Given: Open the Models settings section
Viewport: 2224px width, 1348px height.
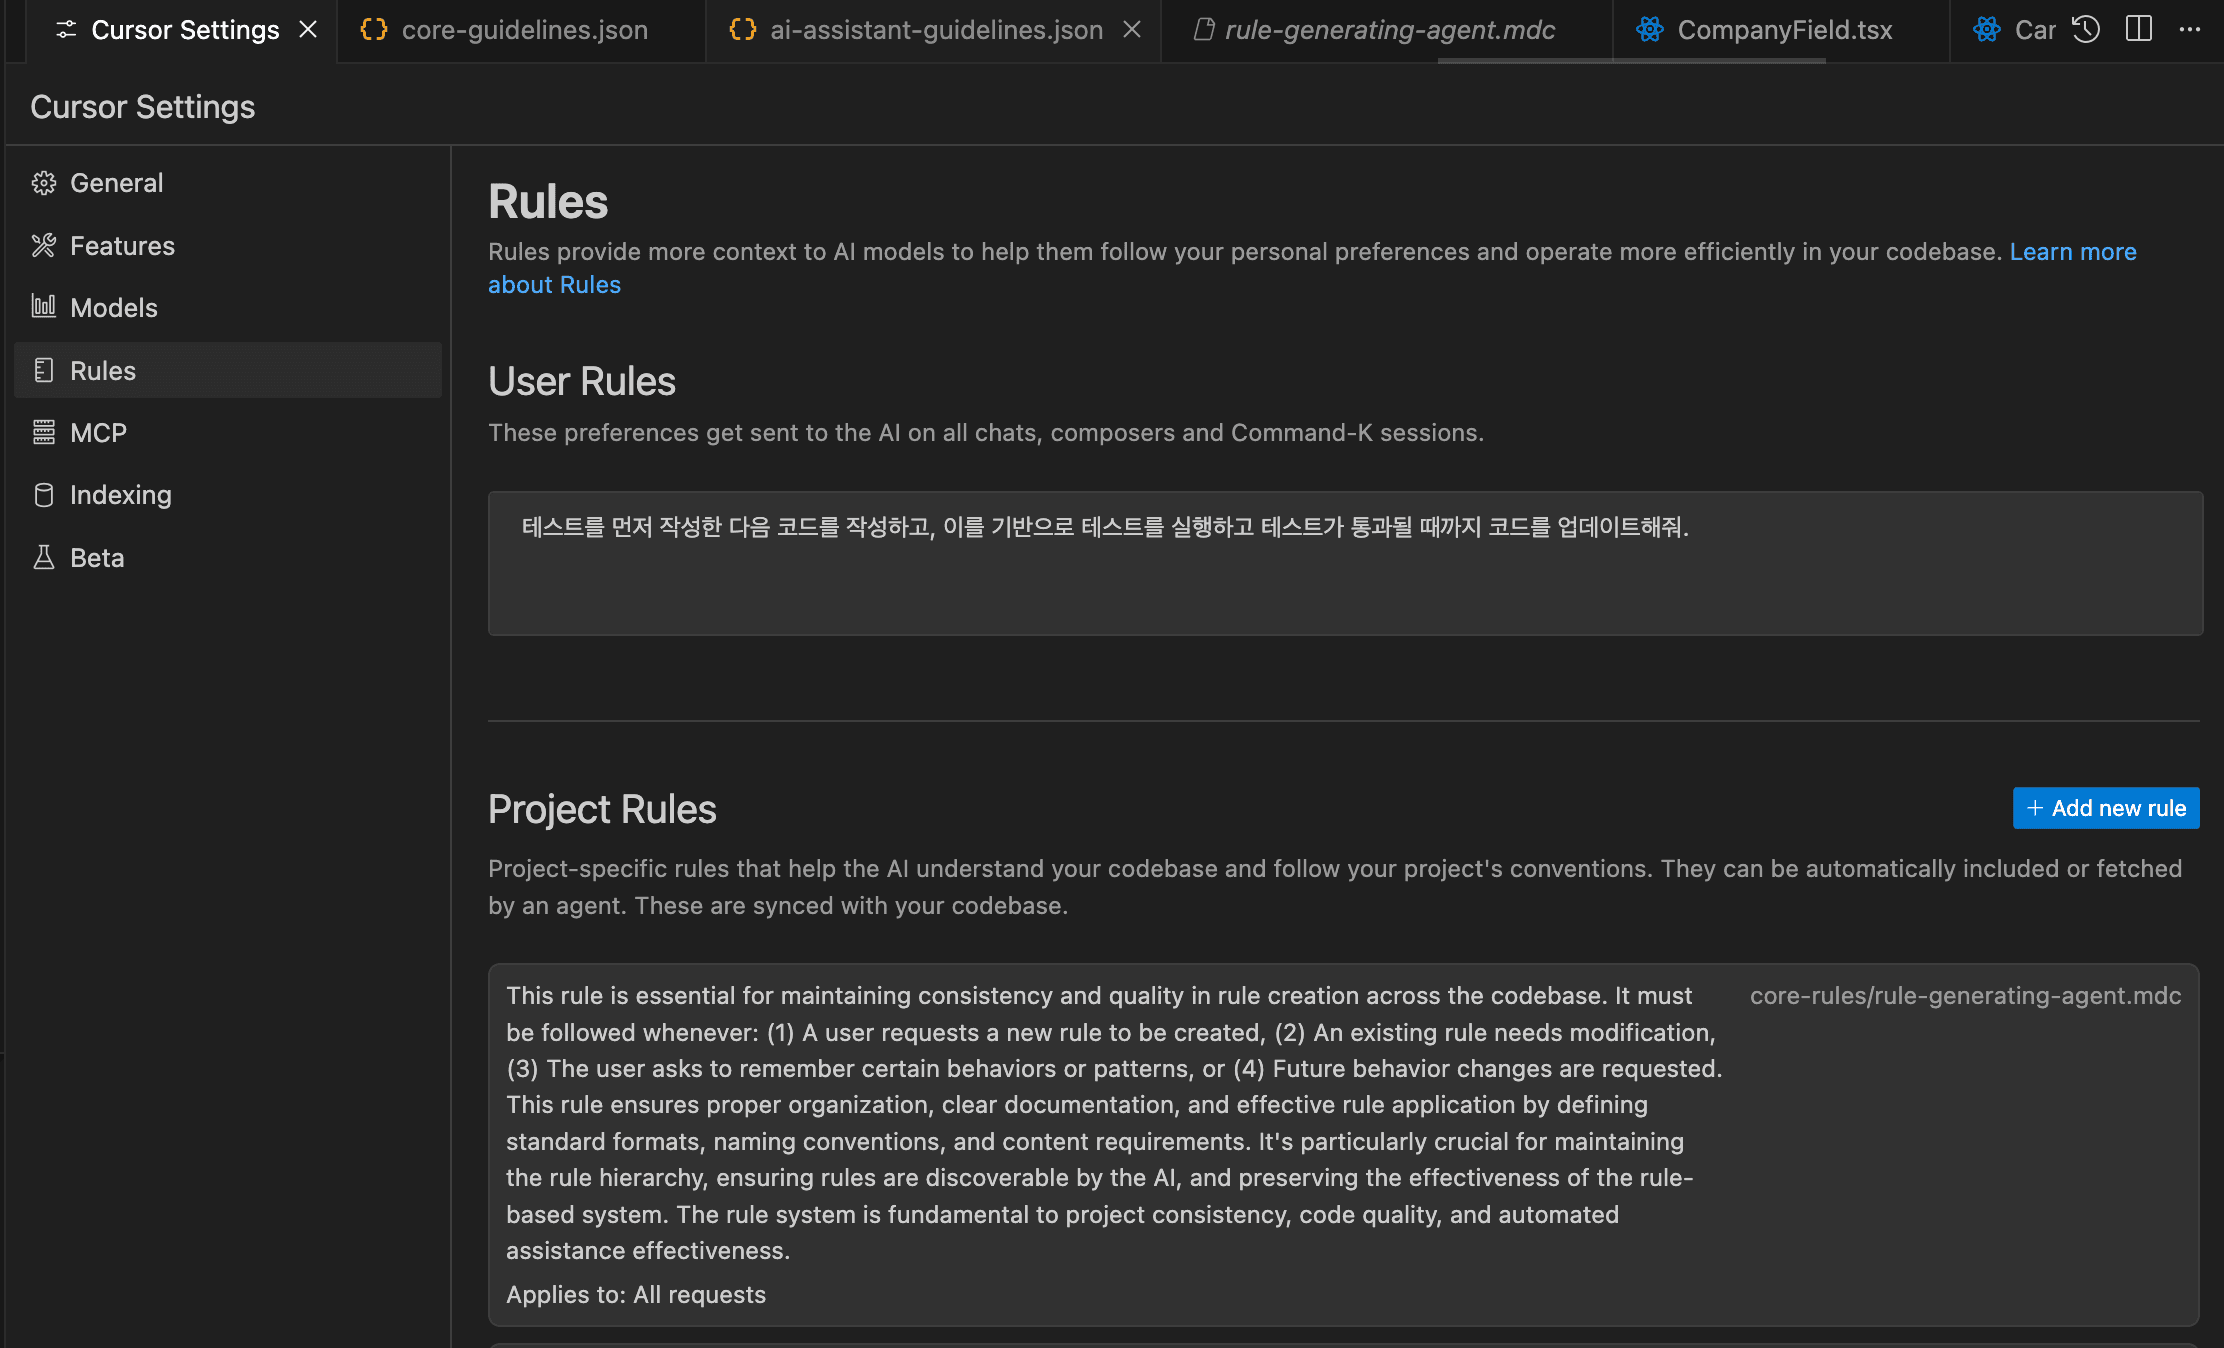Looking at the screenshot, I should [228, 308].
